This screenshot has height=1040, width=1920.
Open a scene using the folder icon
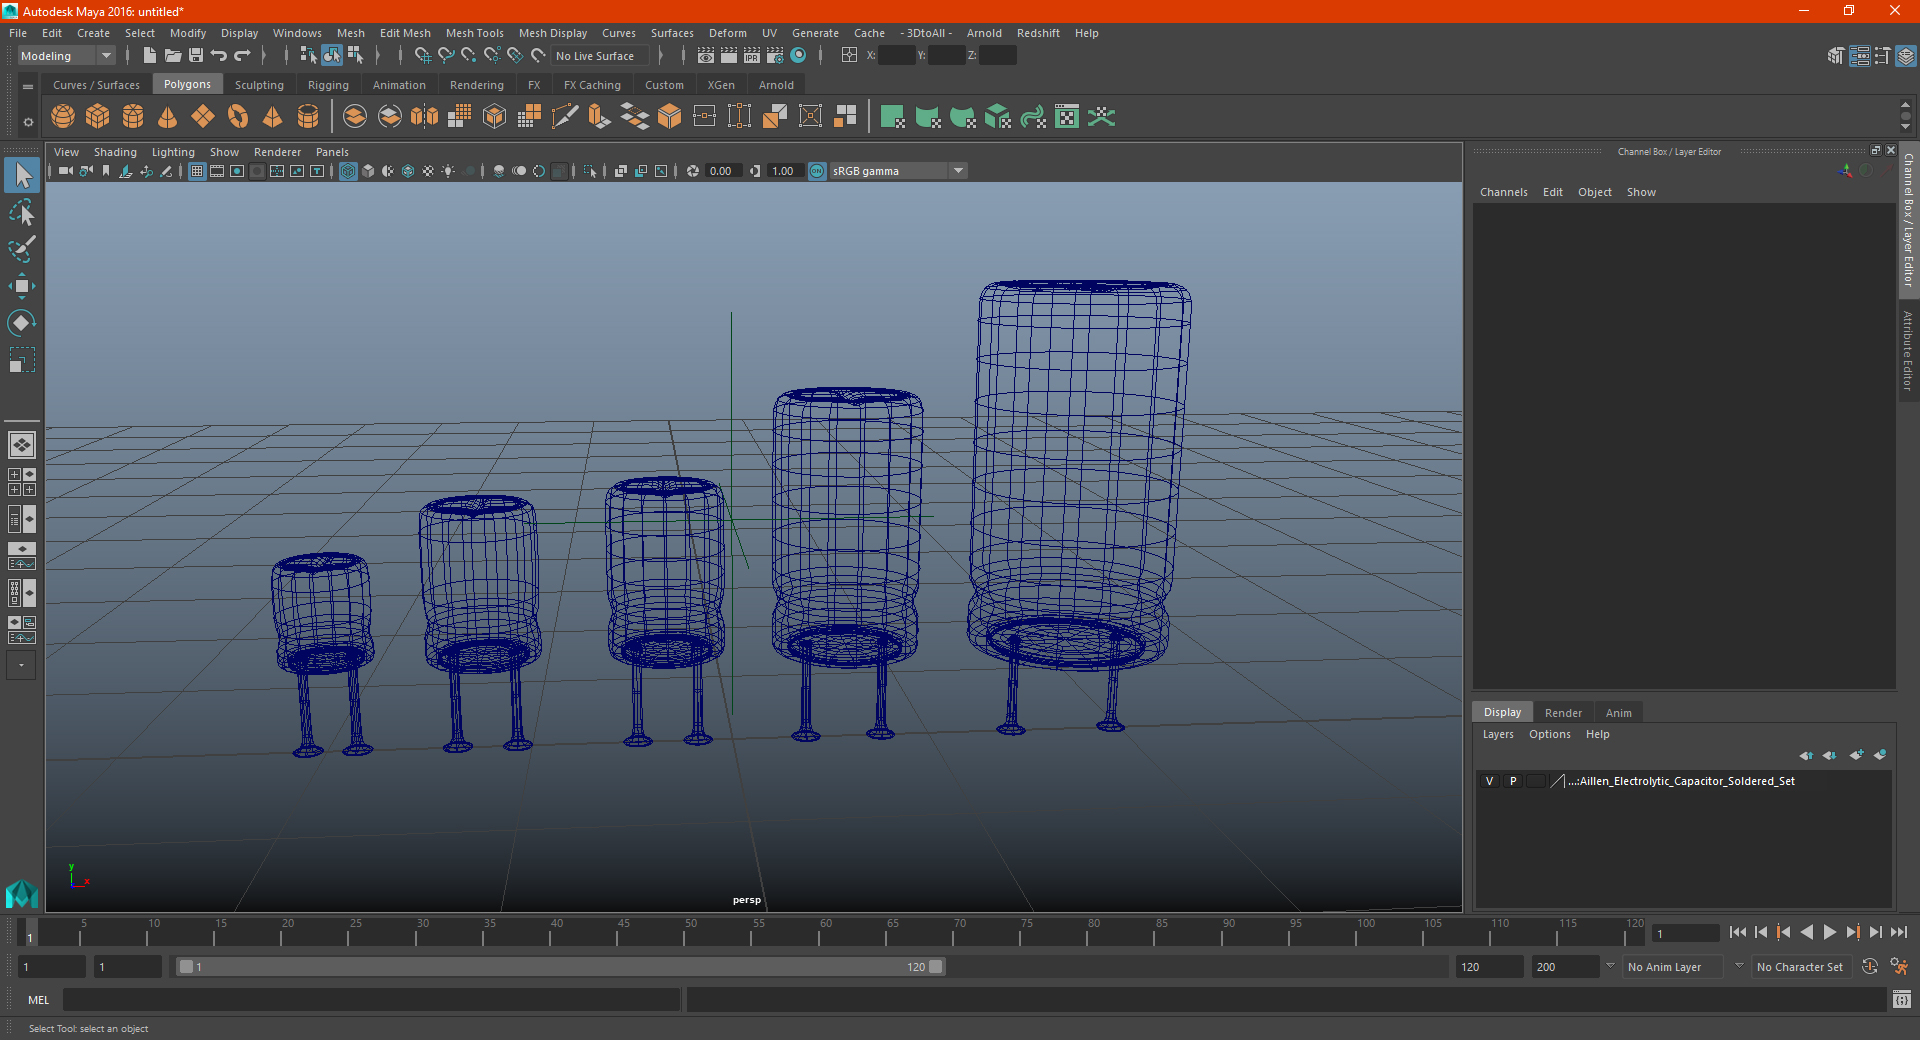[173, 56]
